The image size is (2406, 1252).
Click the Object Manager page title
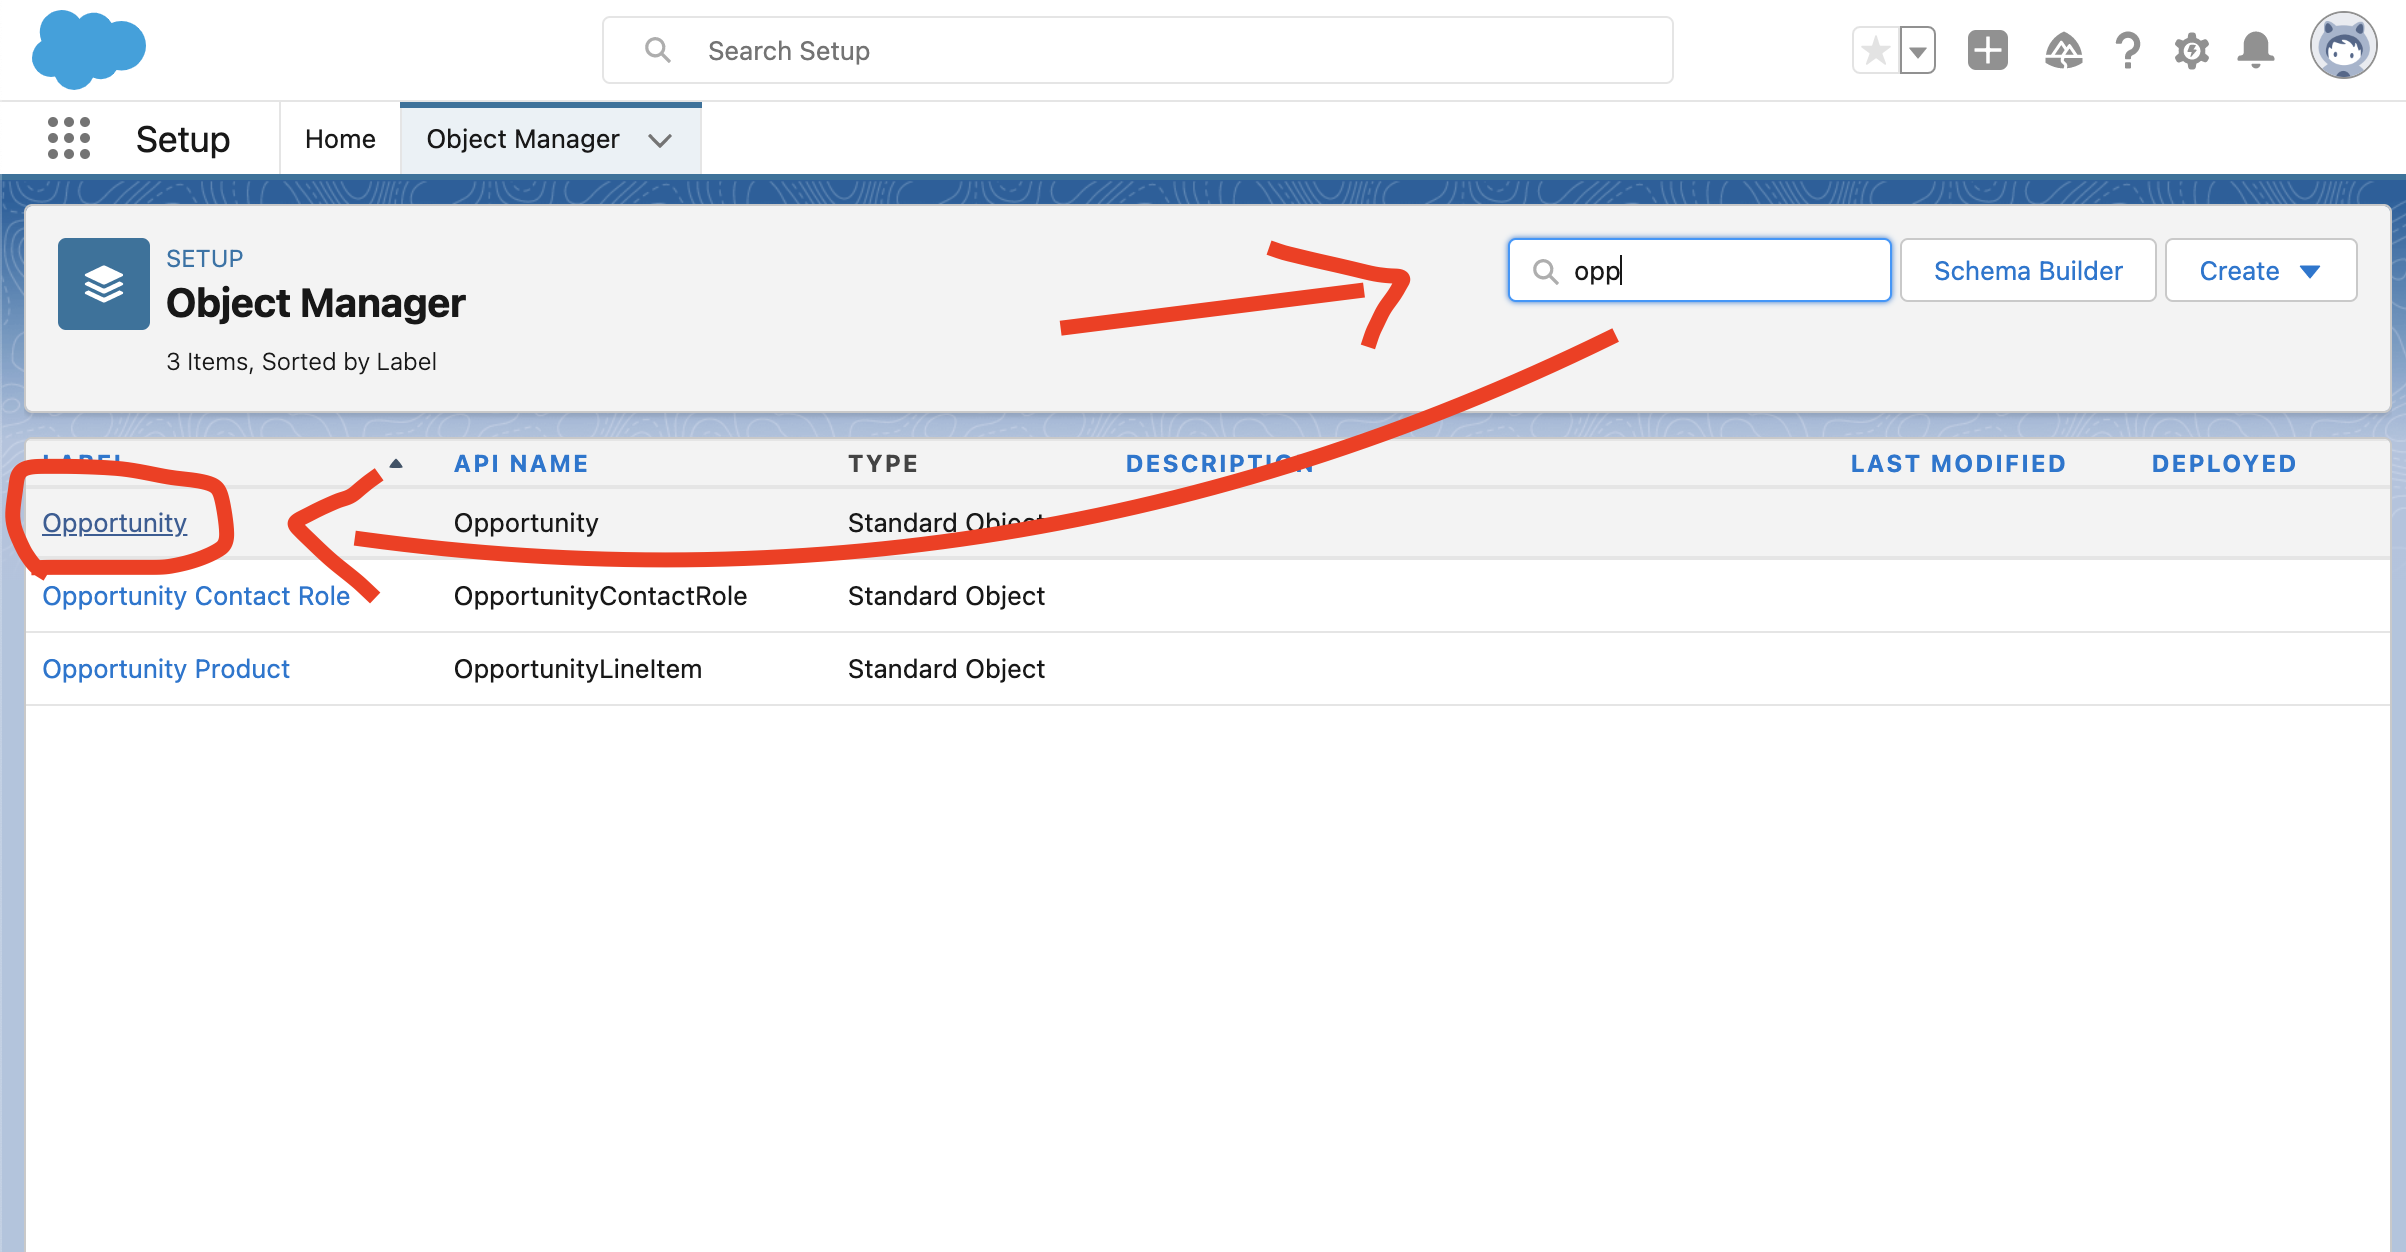click(316, 303)
